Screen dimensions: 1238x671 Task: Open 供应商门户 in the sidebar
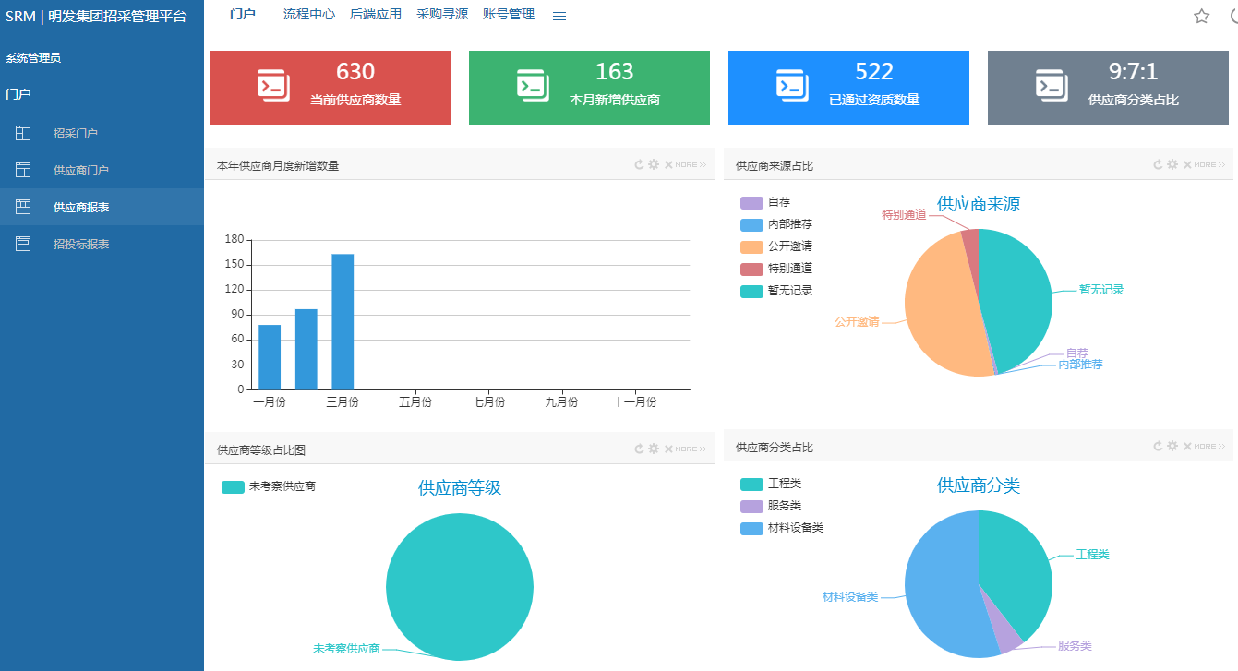[x=81, y=170]
